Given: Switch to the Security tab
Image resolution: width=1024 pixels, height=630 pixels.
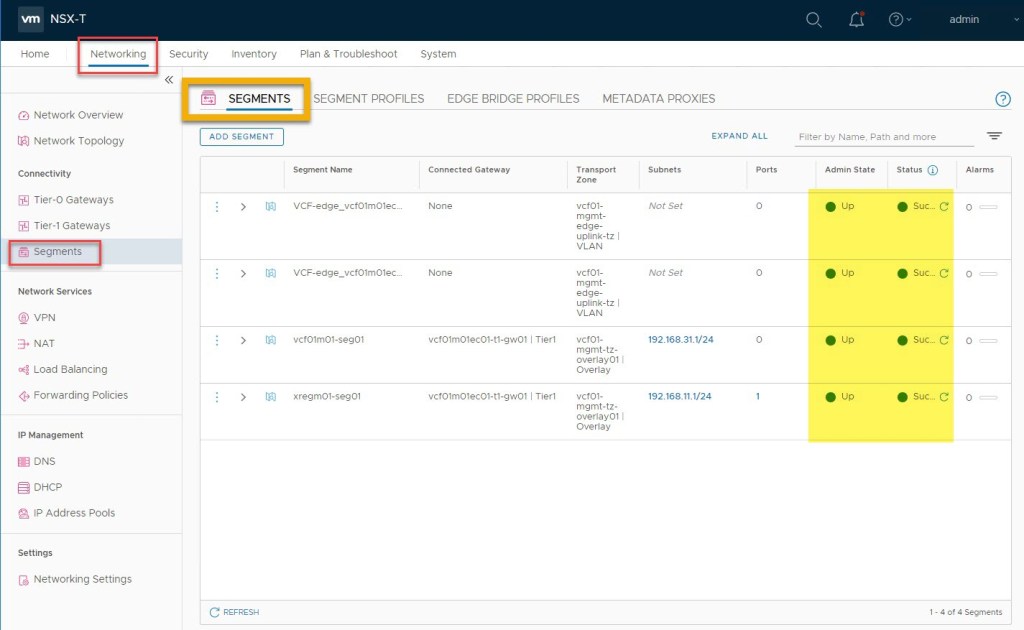Looking at the screenshot, I should [188, 54].
